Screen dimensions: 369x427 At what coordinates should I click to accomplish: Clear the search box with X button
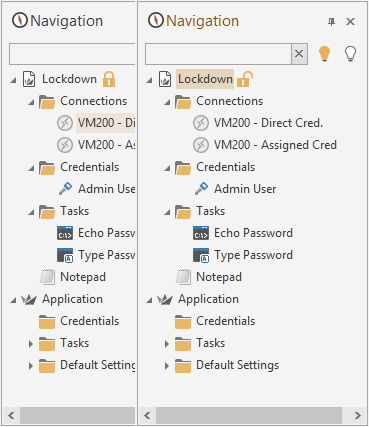point(299,53)
